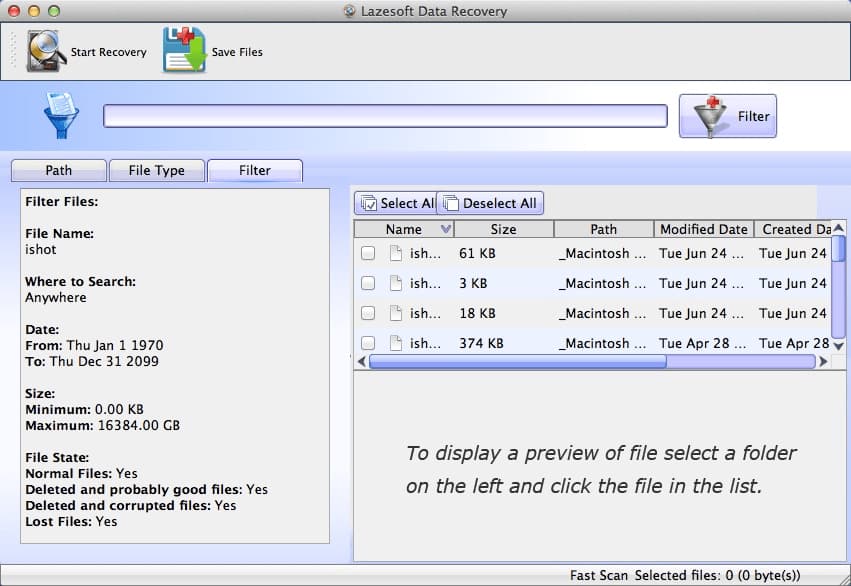Viewport: 851px width, 586px height.
Task: Click 'ishot' under File Name
Action: click(41, 250)
